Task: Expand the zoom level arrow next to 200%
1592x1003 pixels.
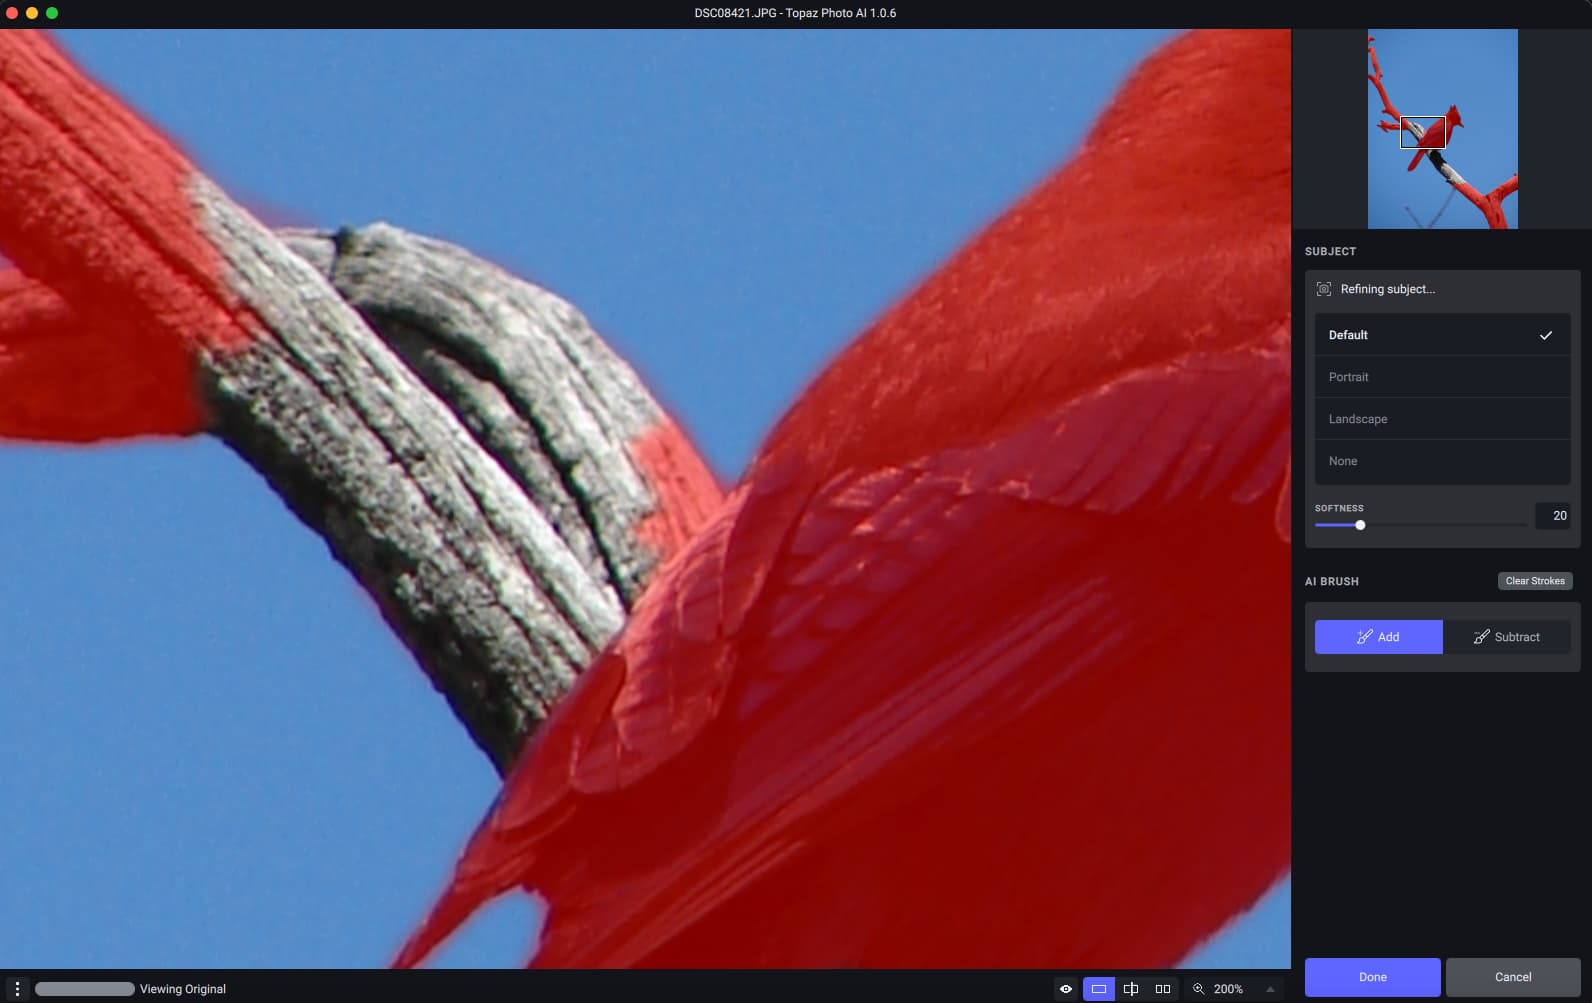Action: (x=1270, y=989)
